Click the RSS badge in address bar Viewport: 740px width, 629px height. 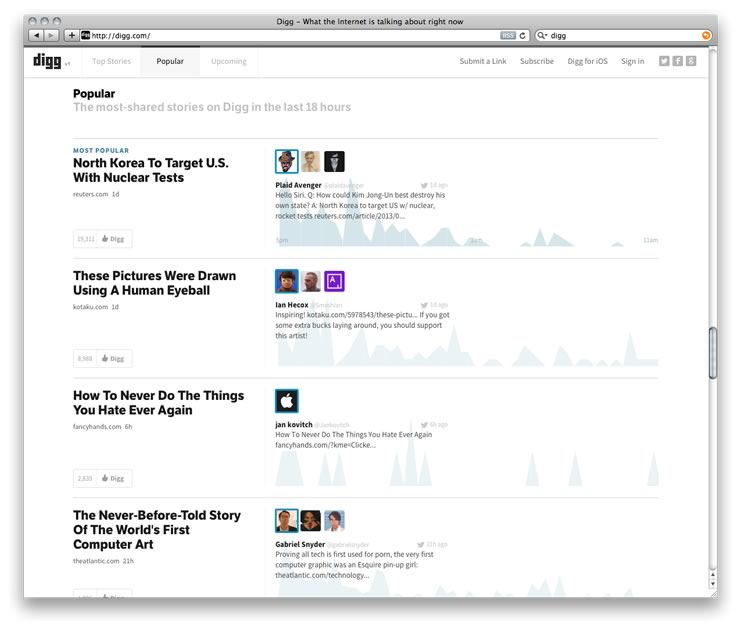coord(507,35)
